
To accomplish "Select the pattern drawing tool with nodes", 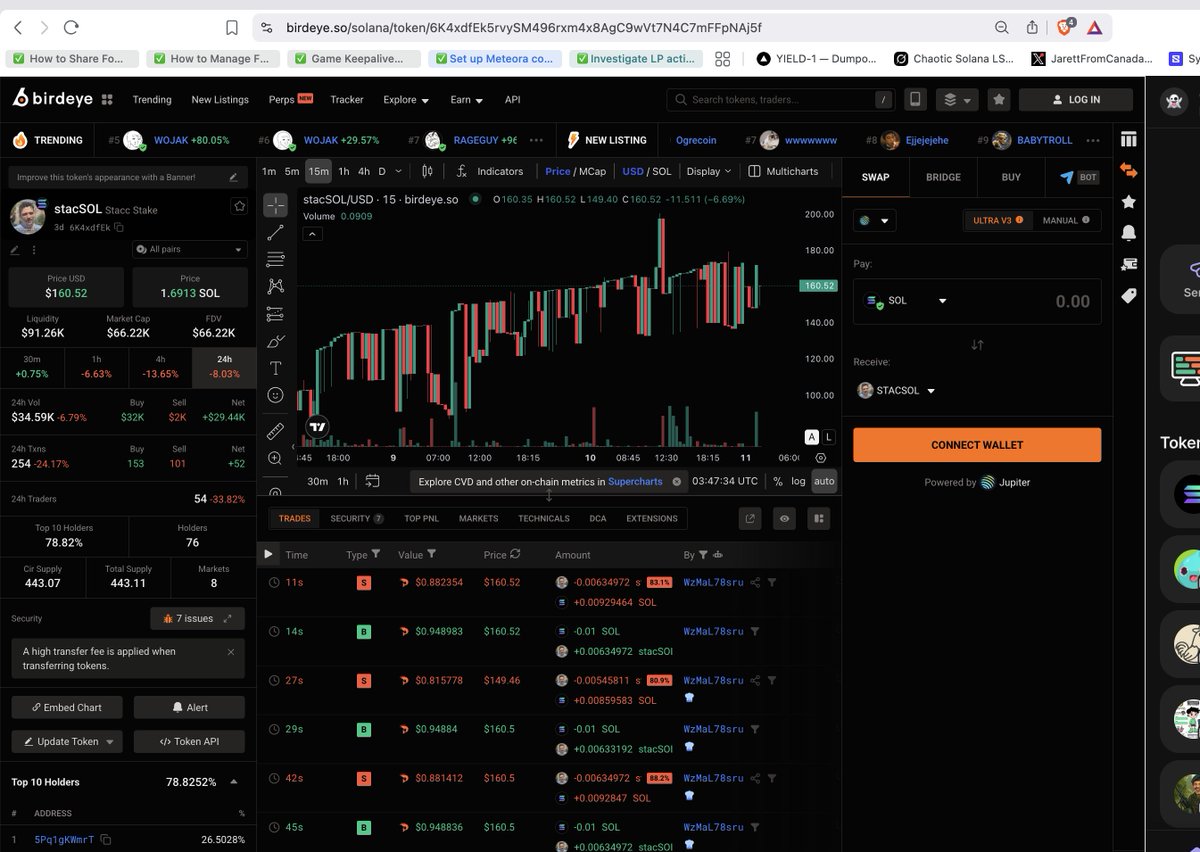I will (x=276, y=287).
